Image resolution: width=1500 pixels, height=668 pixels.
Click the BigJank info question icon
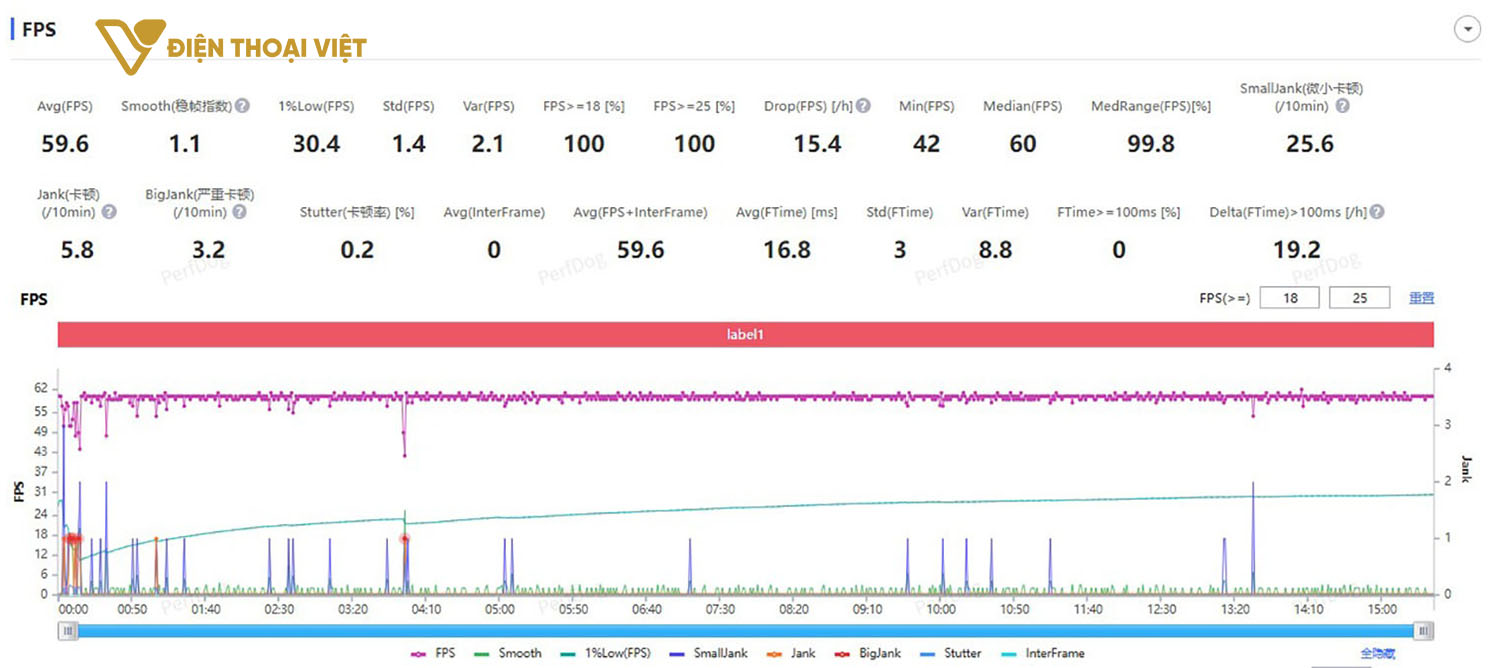click(239, 212)
